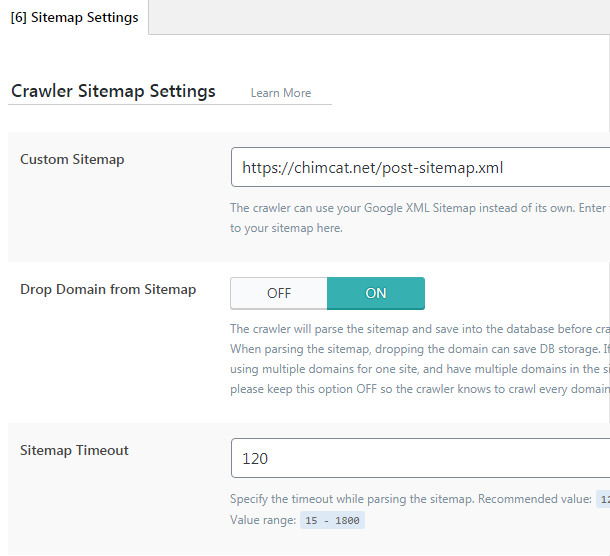The width and height of the screenshot is (610, 556).
Task: Switch to the [6] Sitemap Settings tab
Action: point(74,18)
